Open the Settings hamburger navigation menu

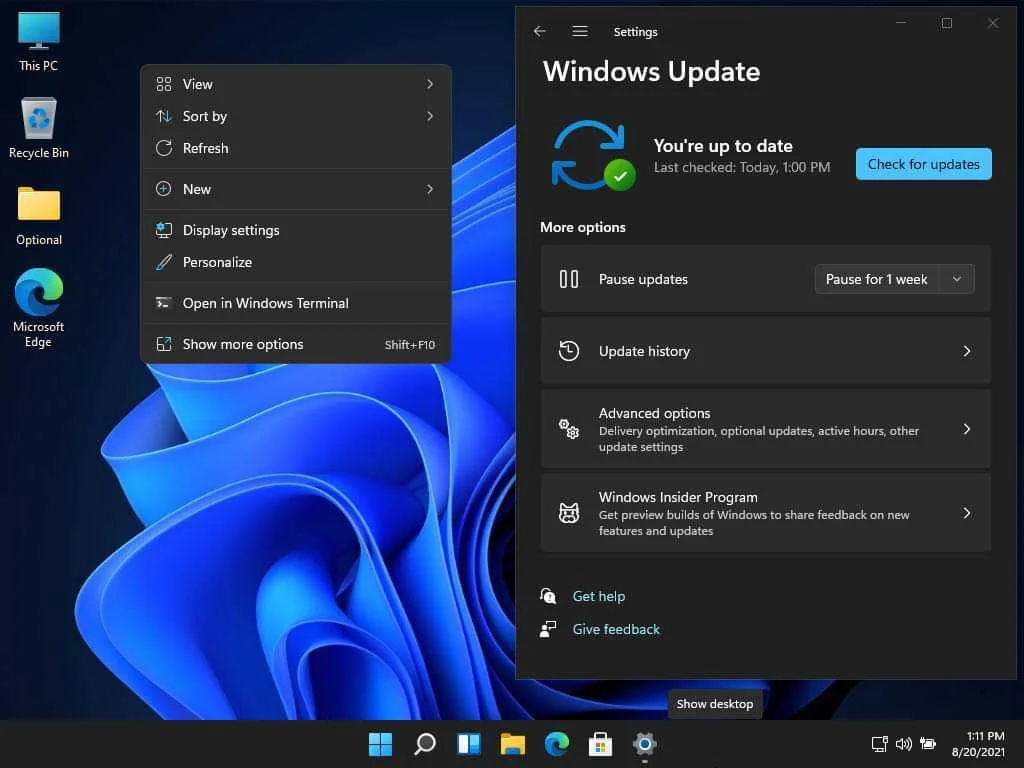pos(580,31)
